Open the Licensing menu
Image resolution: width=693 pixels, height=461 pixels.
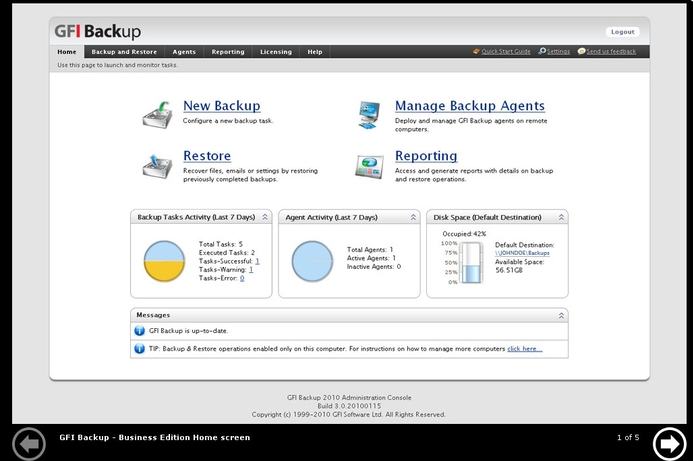[x=276, y=52]
